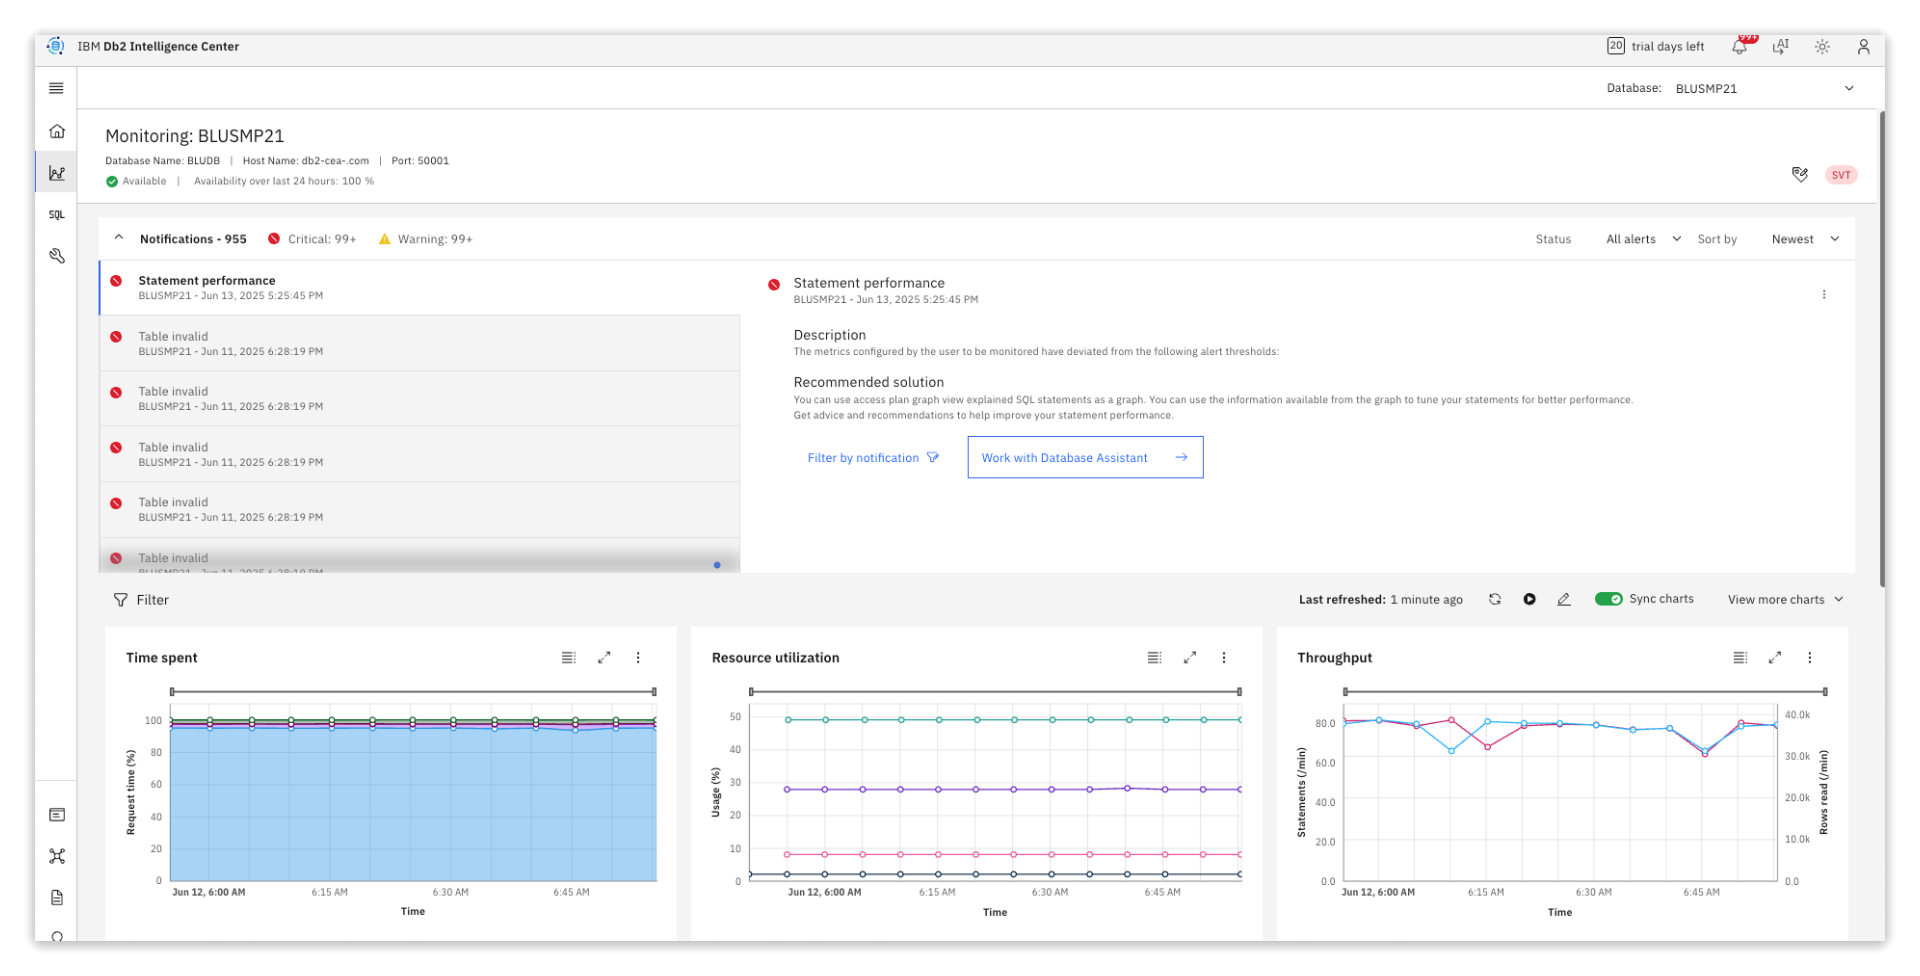Click the play live-data button
The width and height of the screenshot is (1920, 976).
point(1530,599)
